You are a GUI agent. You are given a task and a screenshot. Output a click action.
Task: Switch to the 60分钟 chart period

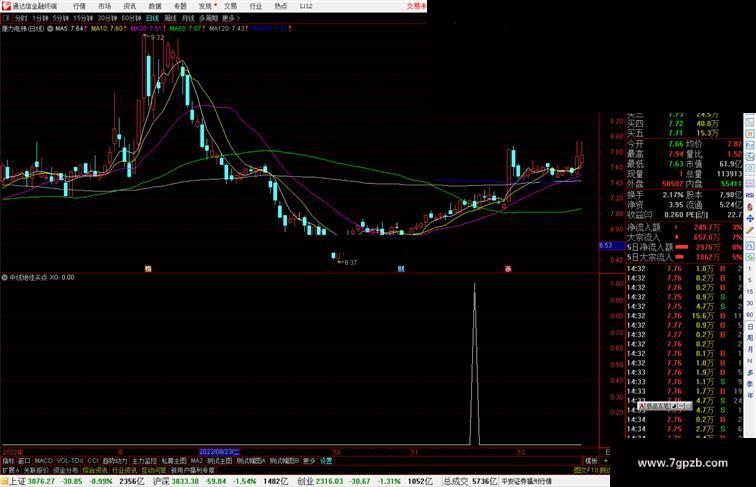pos(131,18)
